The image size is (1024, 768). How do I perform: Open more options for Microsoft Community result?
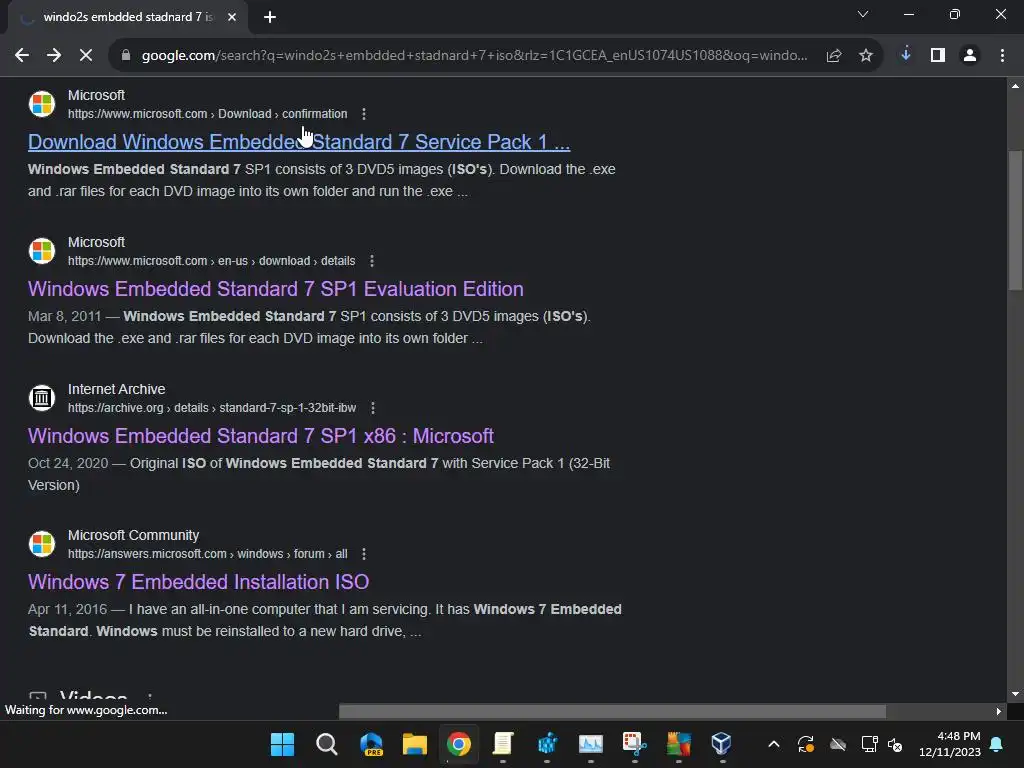pos(364,554)
